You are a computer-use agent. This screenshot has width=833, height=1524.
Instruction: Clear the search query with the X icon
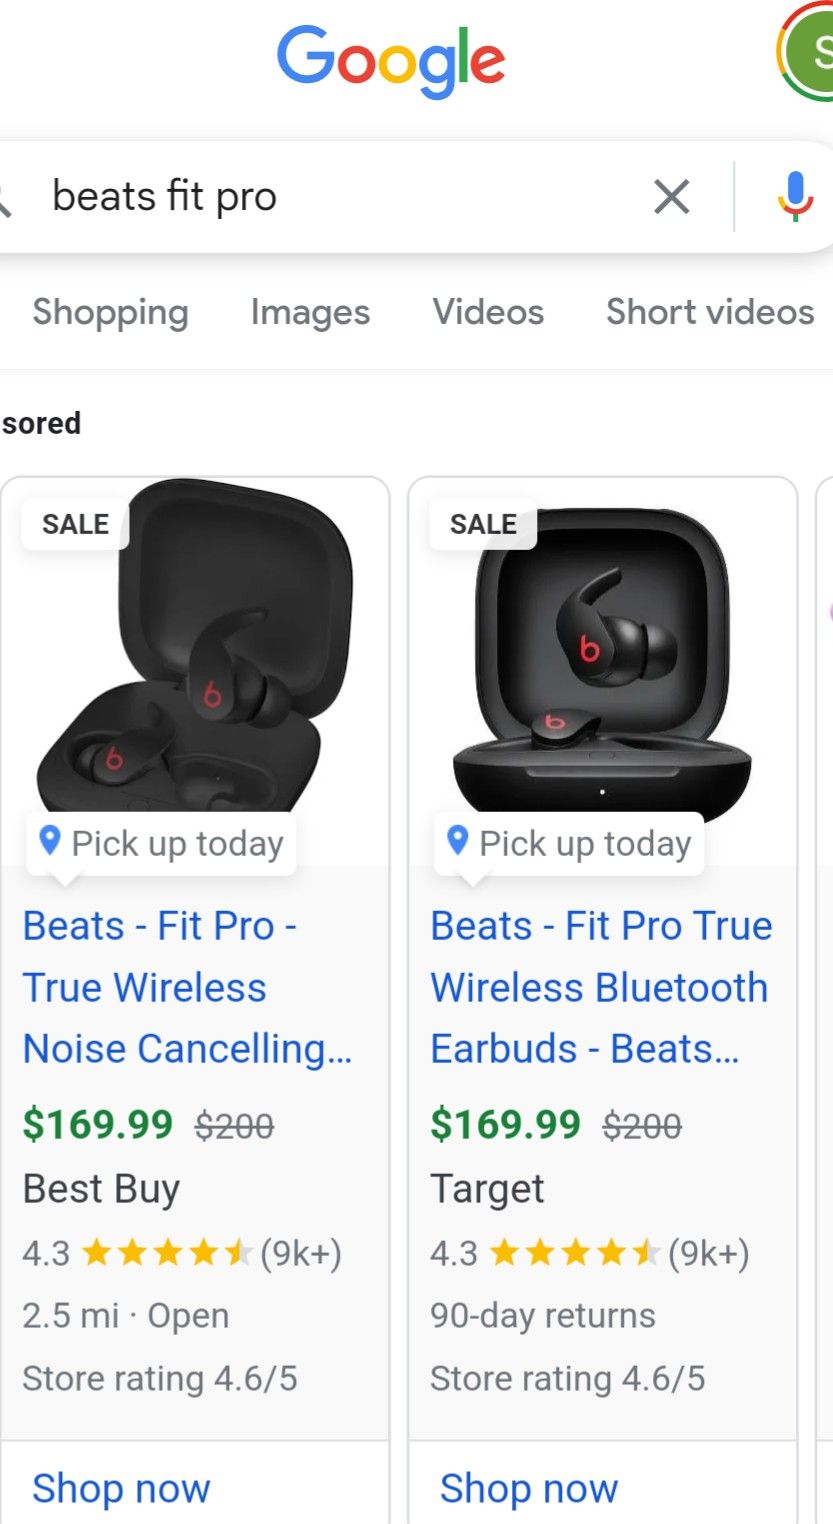671,197
